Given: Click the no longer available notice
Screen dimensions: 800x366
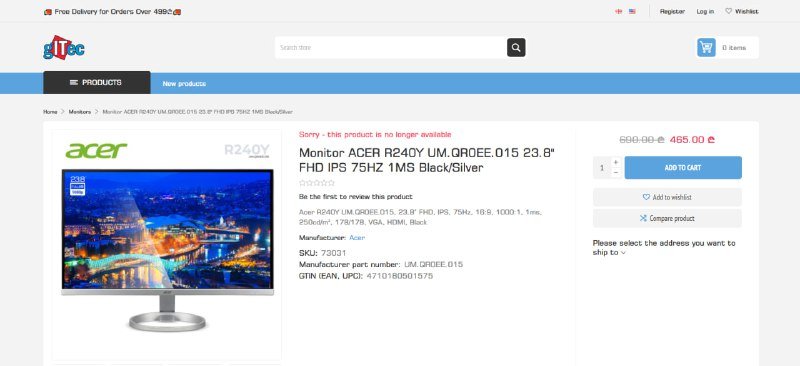Looking at the screenshot, I should (375, 135).
